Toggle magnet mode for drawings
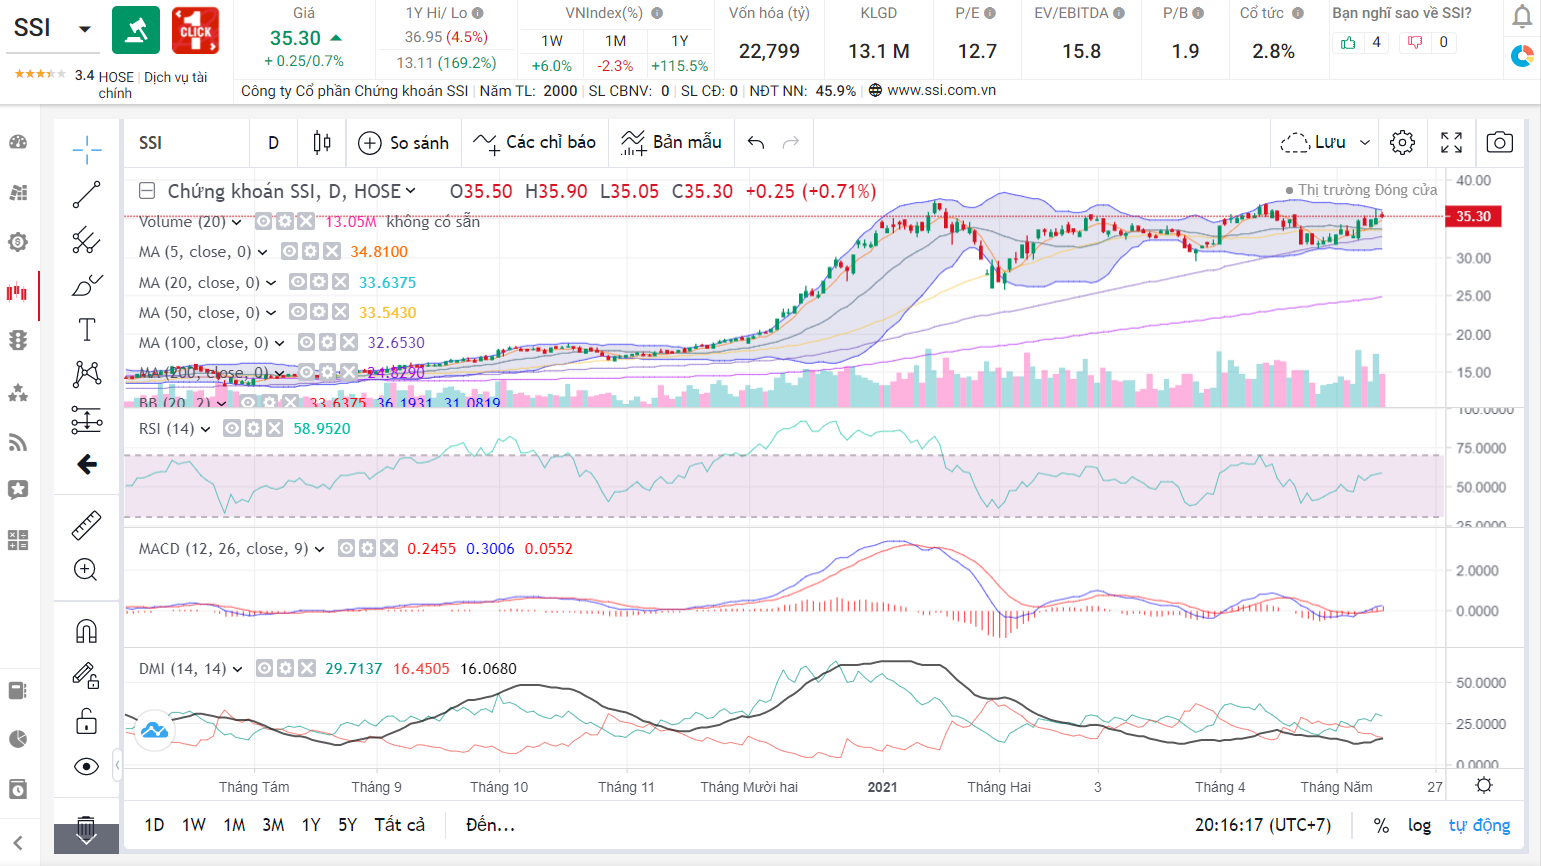 coord(87,631)
